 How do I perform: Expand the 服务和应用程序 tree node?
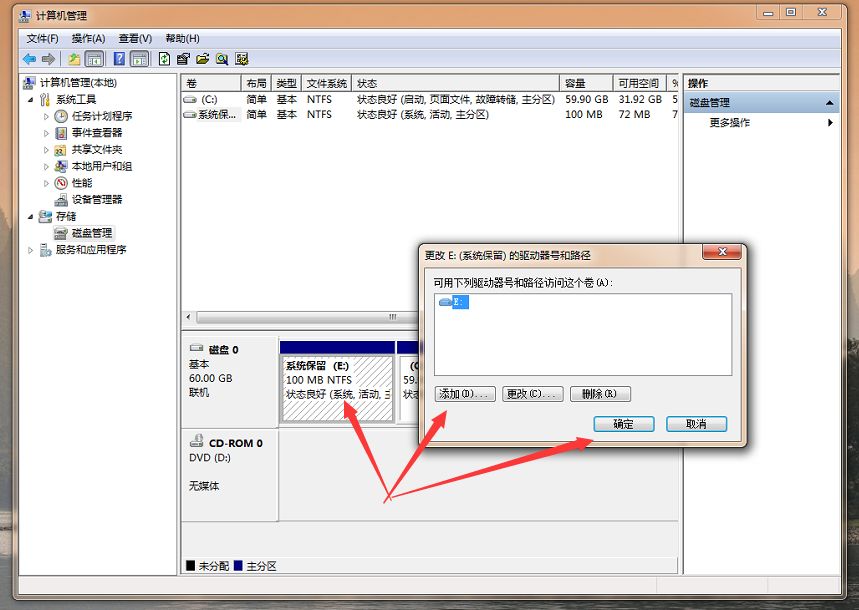point(30,250)
